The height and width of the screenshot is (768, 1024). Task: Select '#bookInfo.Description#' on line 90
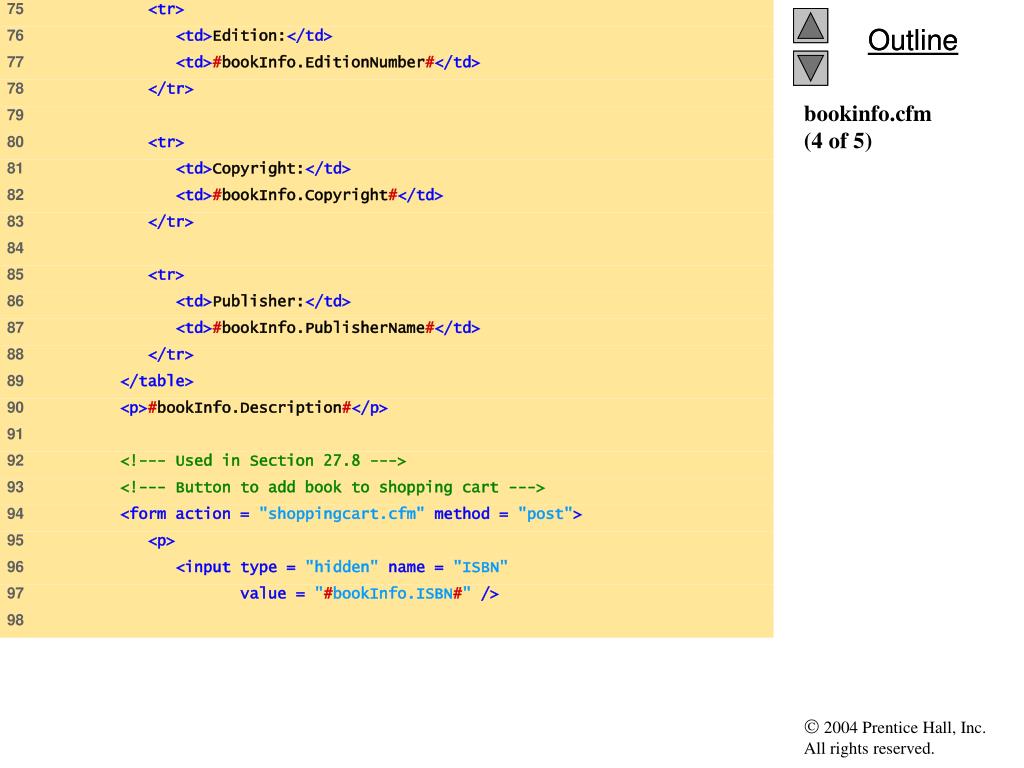249,408
